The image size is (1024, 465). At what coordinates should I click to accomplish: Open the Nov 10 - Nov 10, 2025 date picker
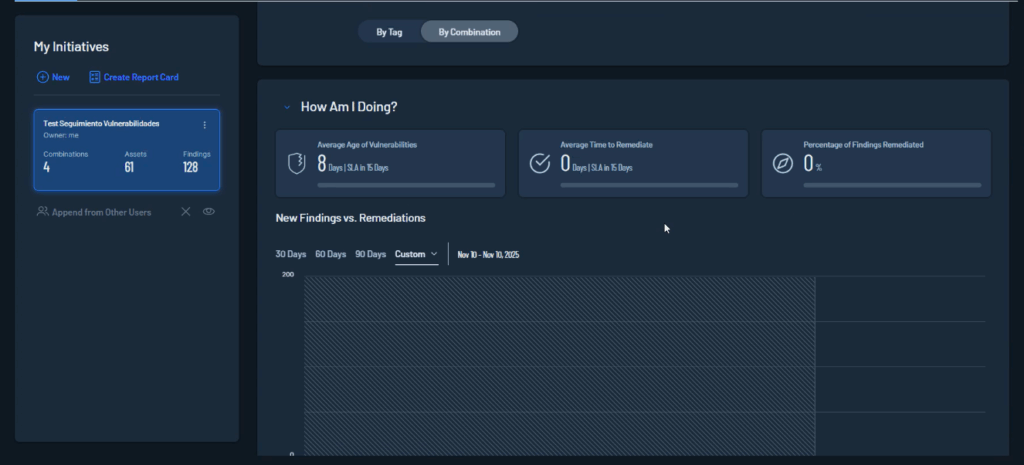coord(488,255)
